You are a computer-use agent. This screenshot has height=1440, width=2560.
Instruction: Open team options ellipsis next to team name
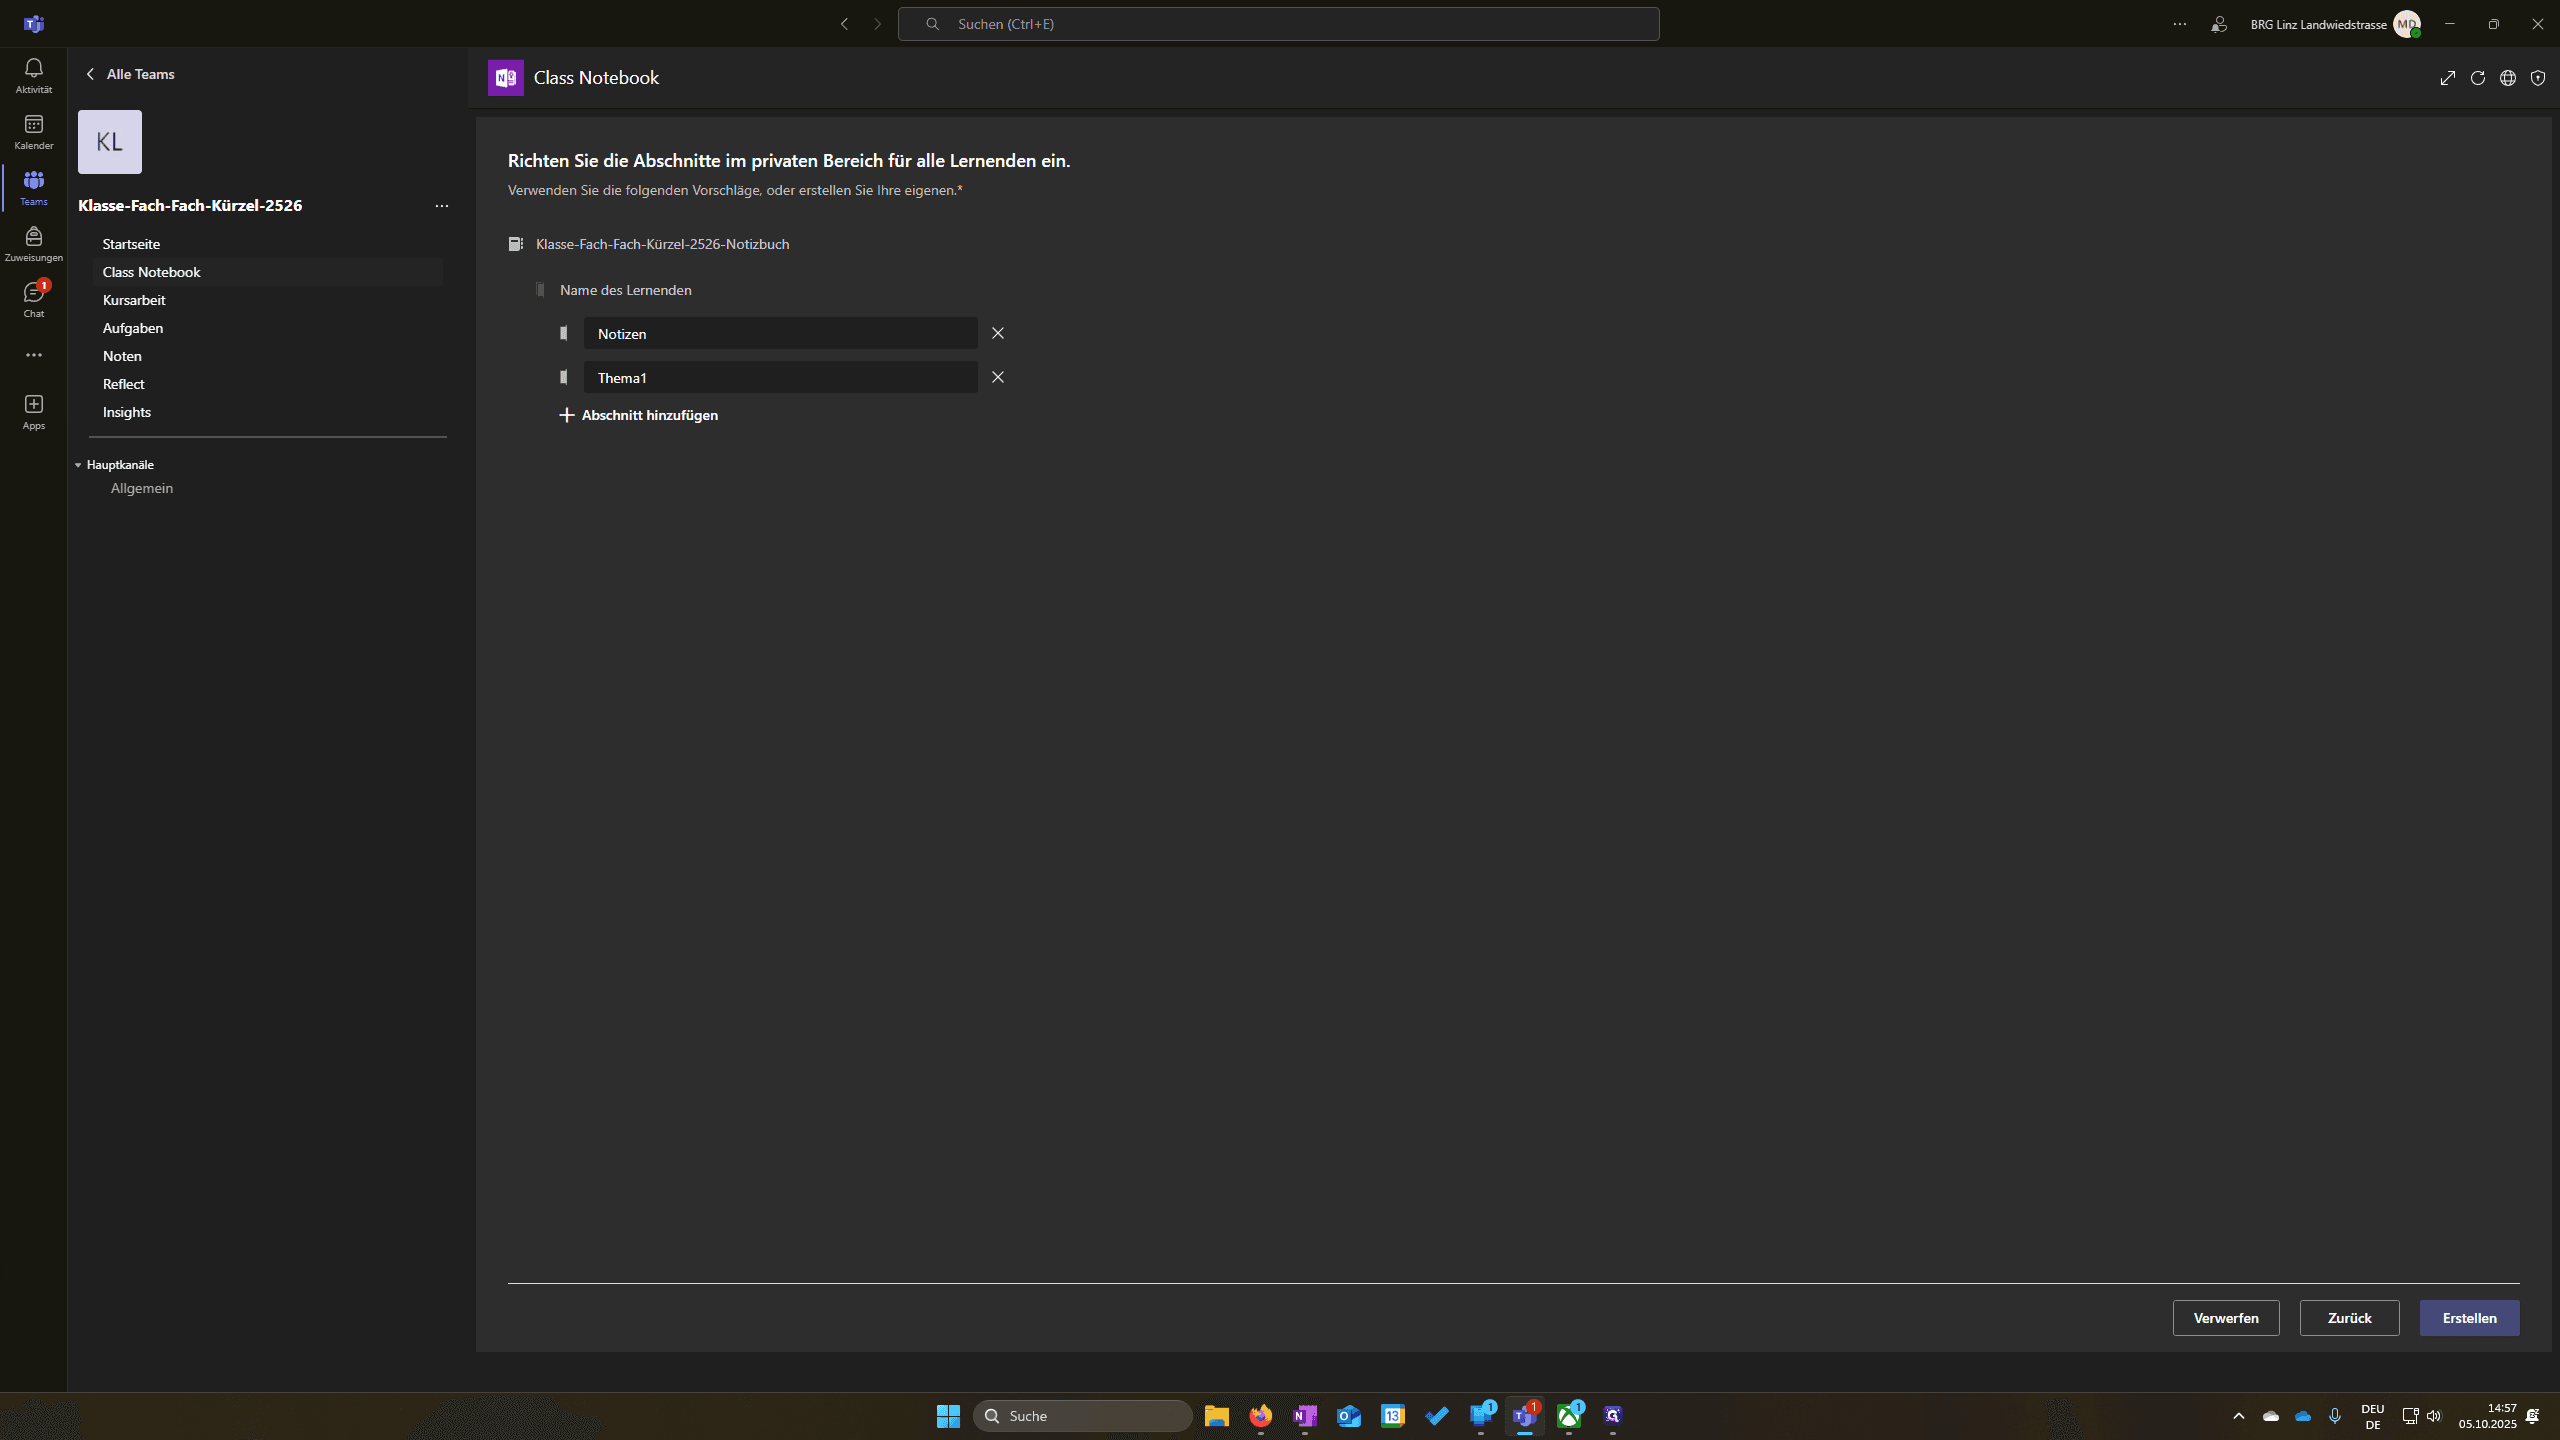pyautogui.click(x=441, y=206)
